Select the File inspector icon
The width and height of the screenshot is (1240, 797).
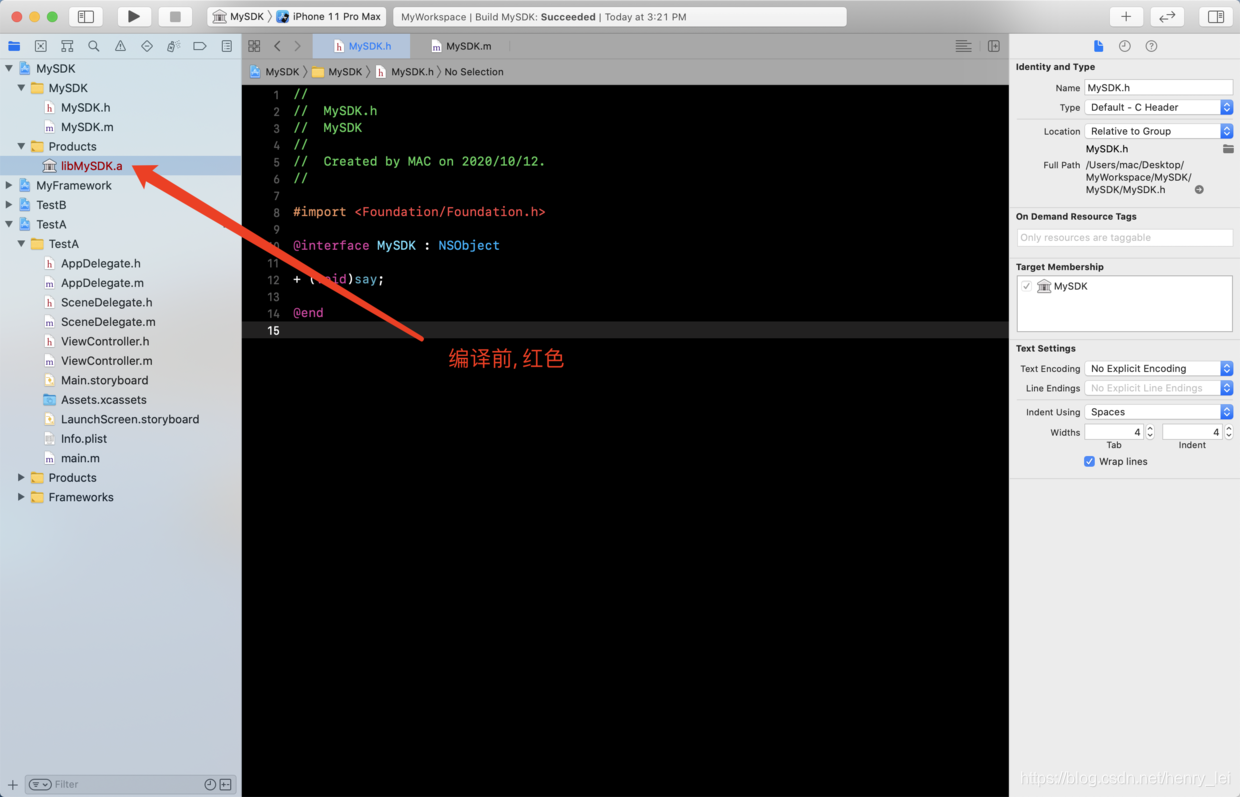1098,46
